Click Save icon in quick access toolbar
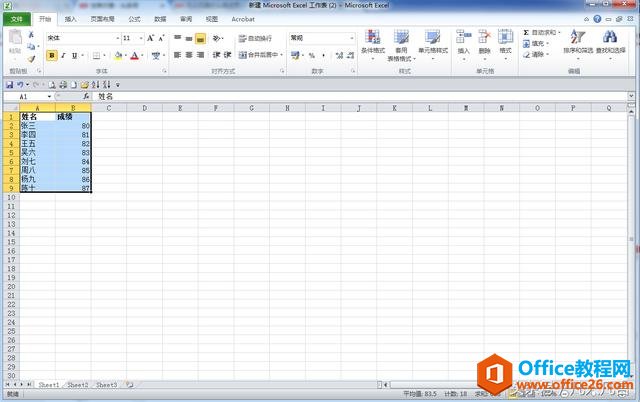The width and height of the screenshot is (640, 402). (x=9, y=85)
